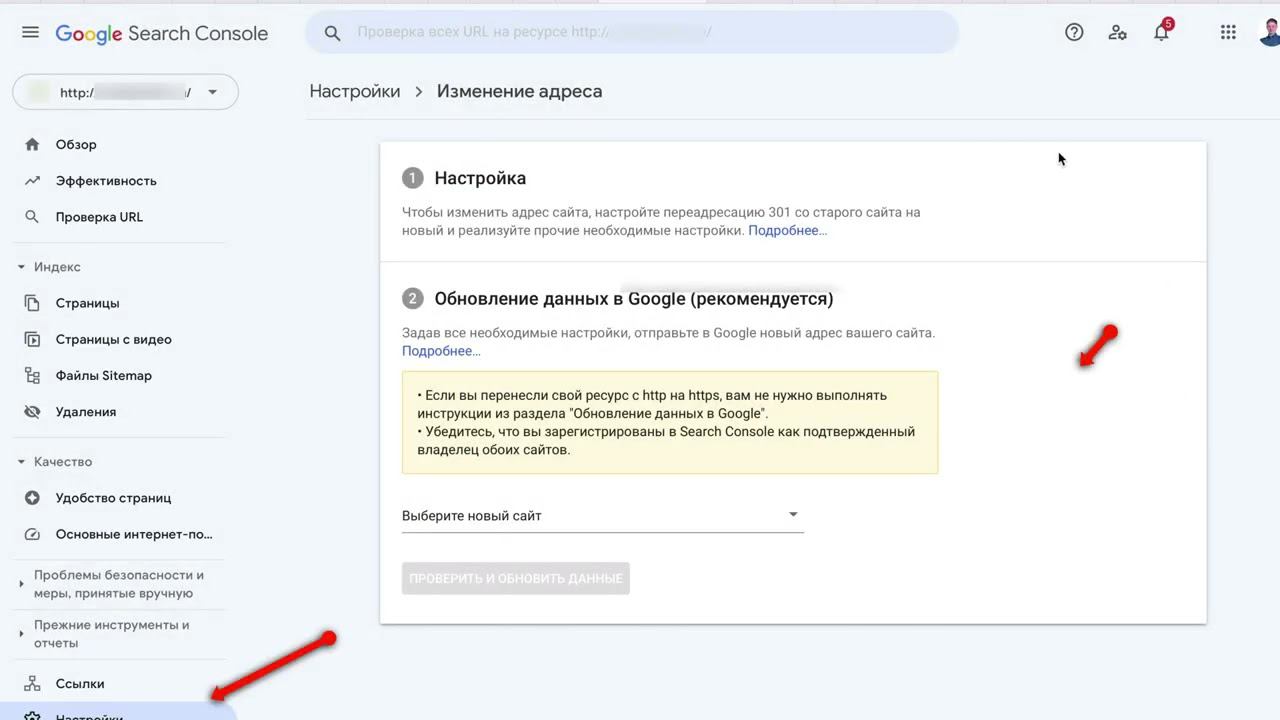Image resolution: width=1280 pixels, height=720 pixels.
Task: Click the Overview home icon
Action: pos(33,145)
